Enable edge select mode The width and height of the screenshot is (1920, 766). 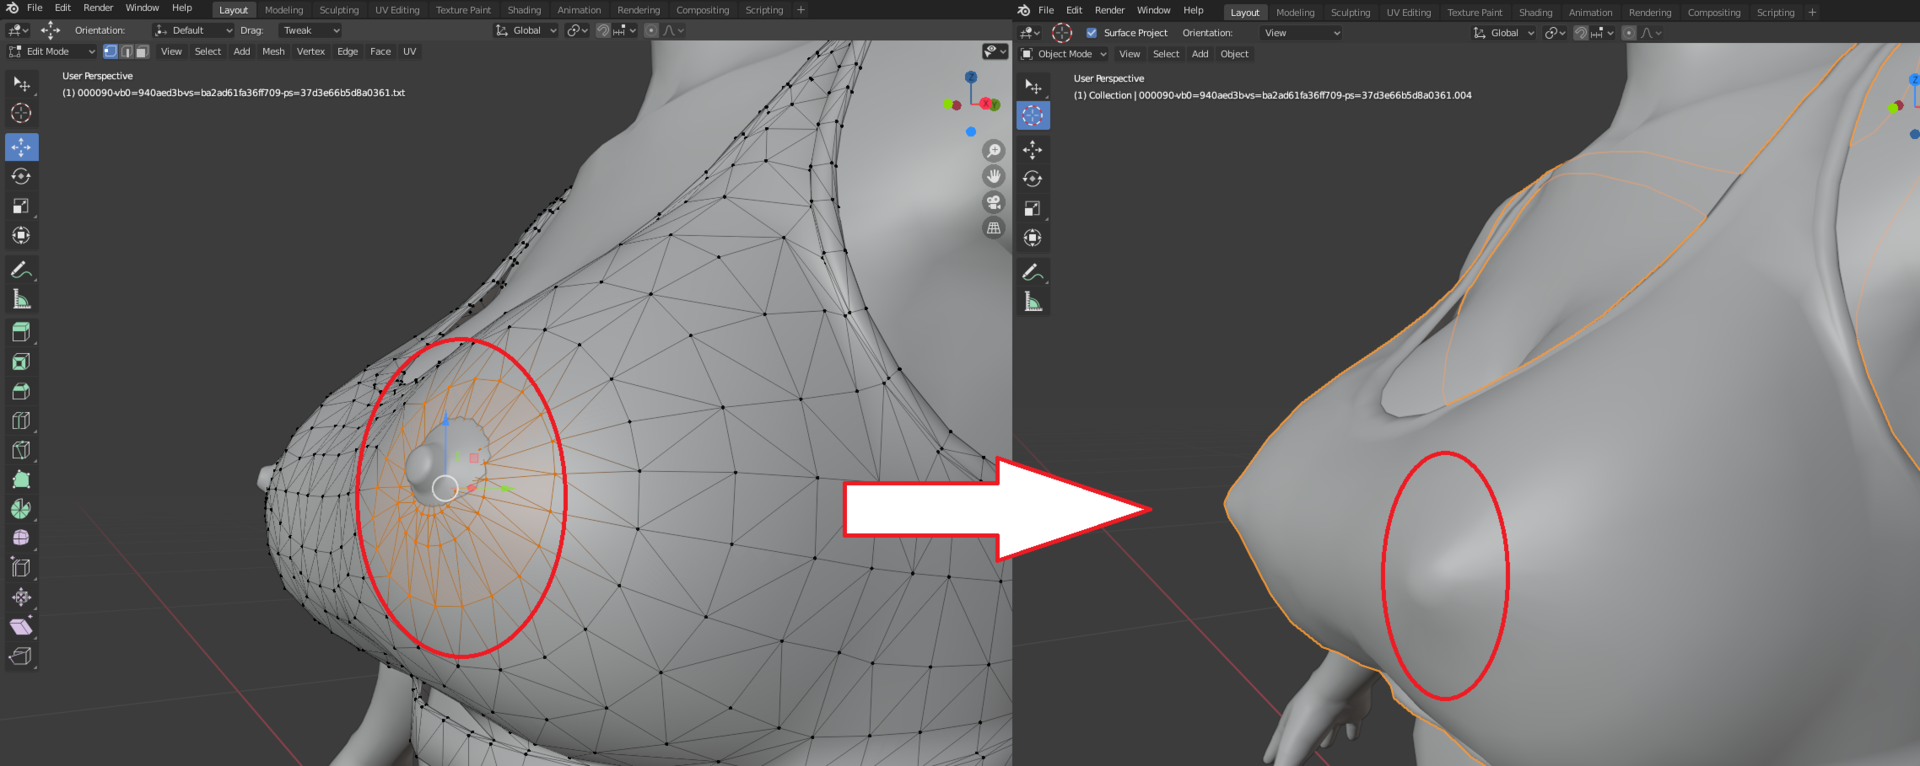[126, 51]
